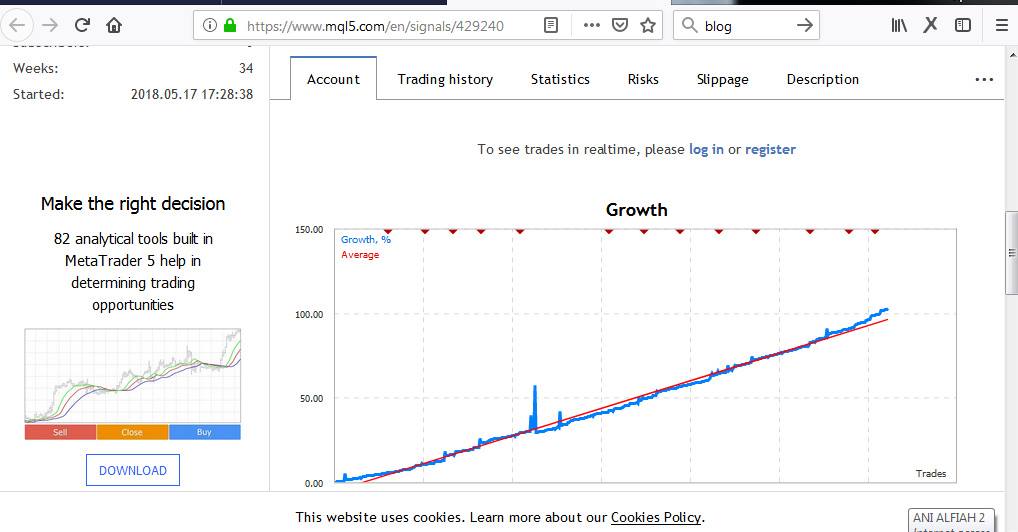Open page actions three-dot menu in address bar
Screen dimensions: 1018x532
pyautogui.click(x=591, y=25)
